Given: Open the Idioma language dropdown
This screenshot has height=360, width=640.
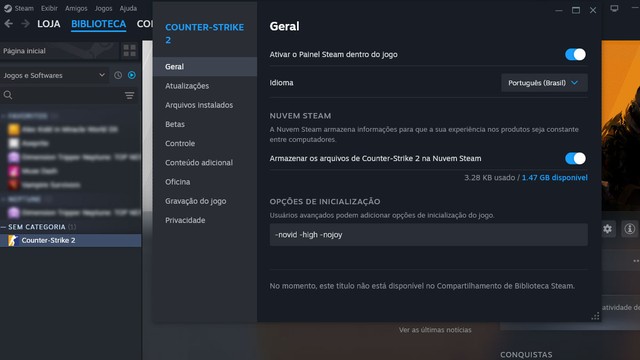Looking at the screenshot, I should click(544, 83).
